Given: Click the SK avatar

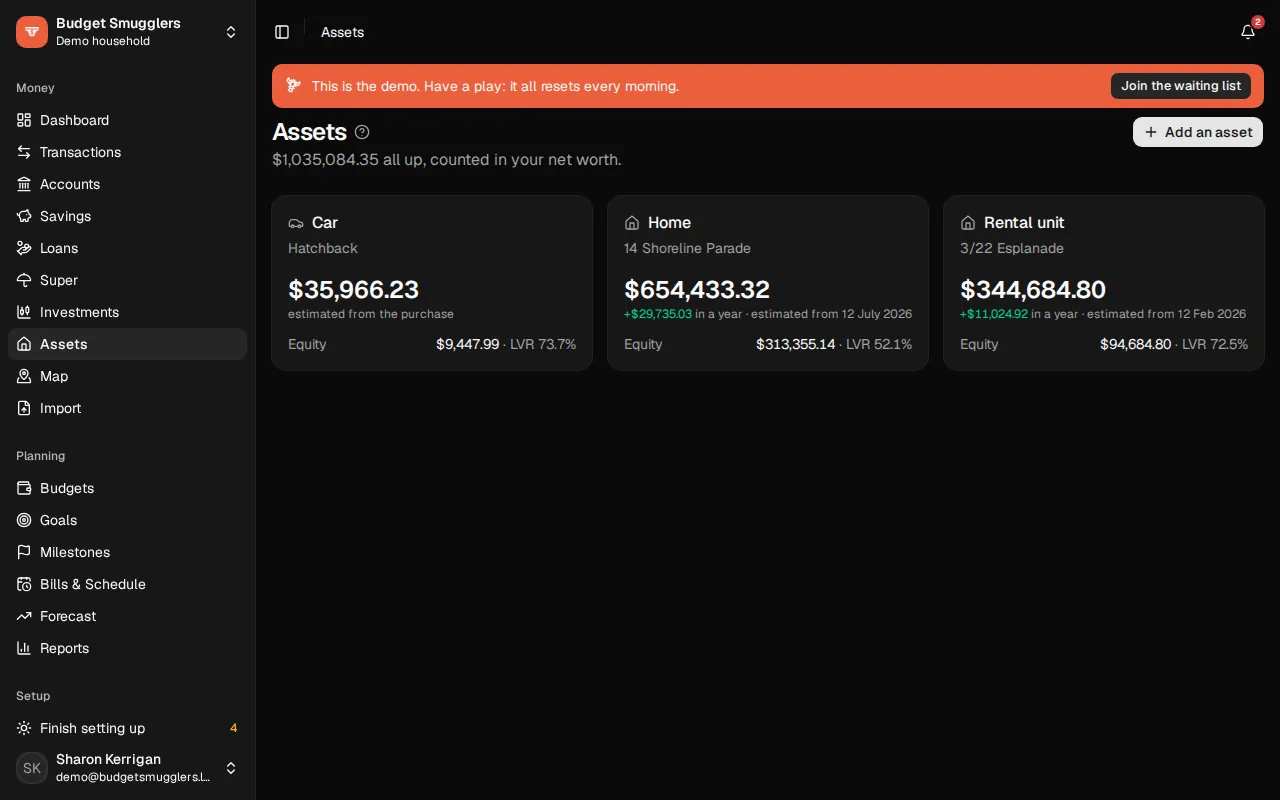Looking at the screenshot, I should click(x=32, y=768).
